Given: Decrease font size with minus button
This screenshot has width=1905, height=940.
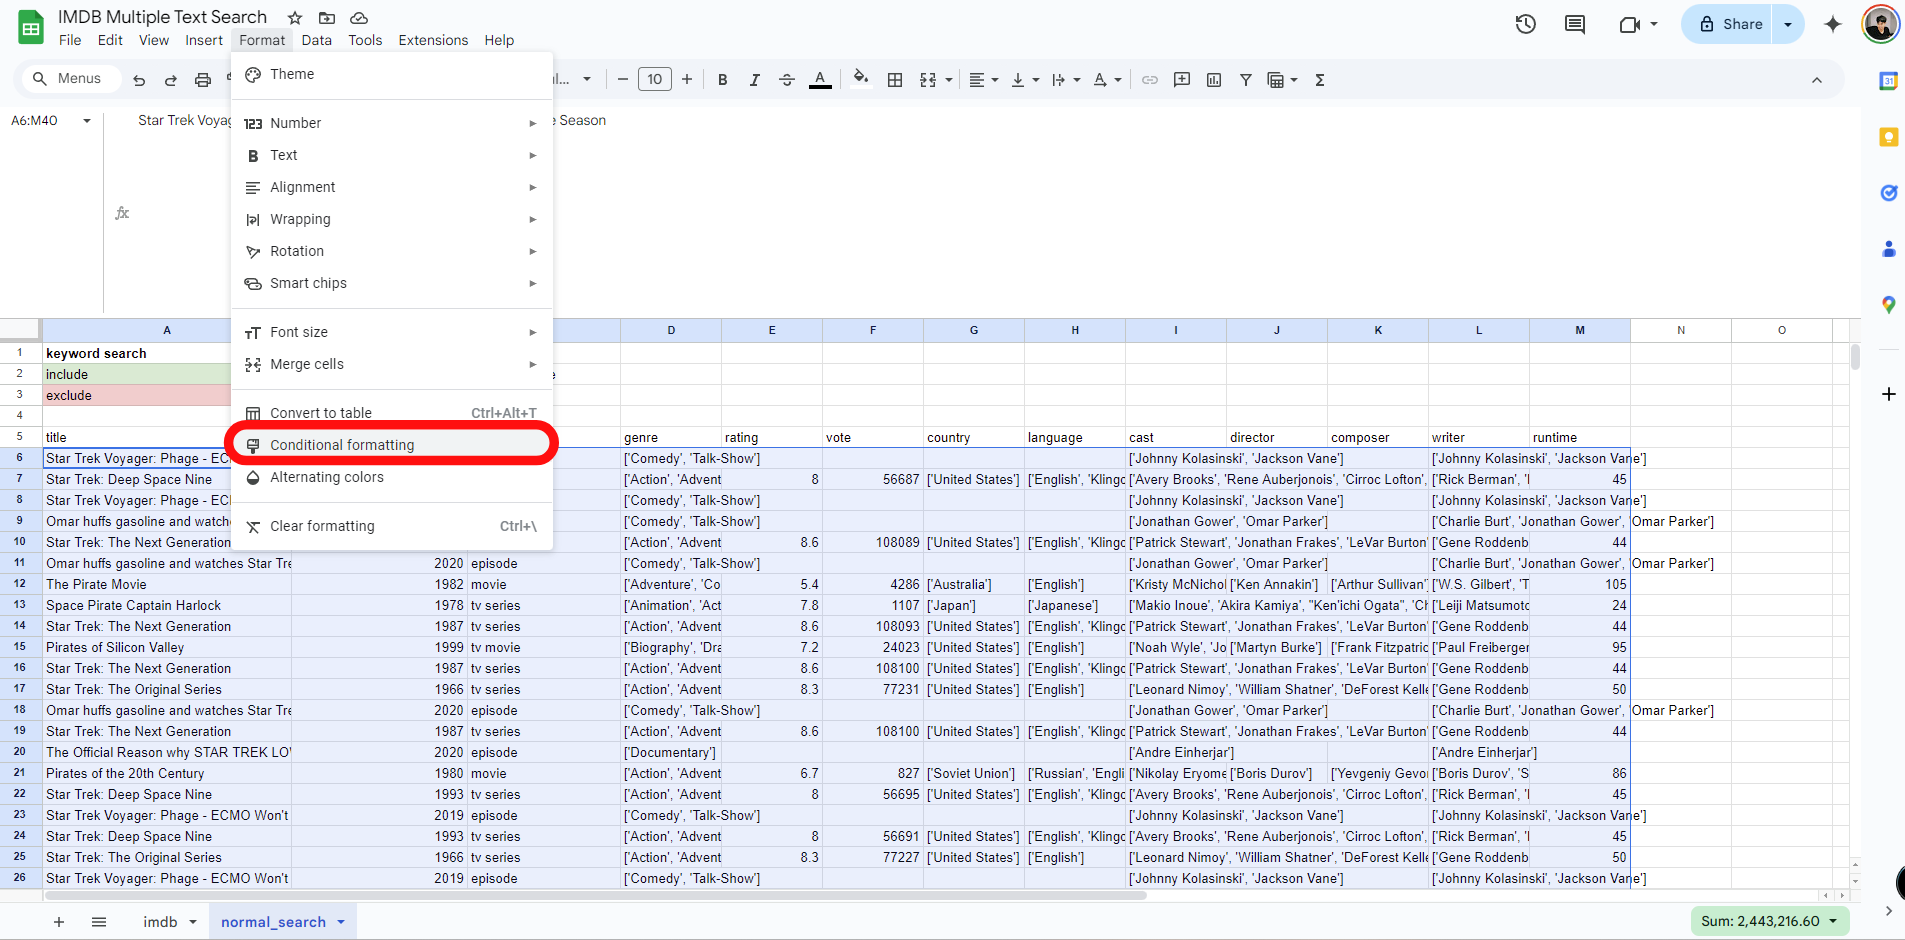Looking at the screenshot, I should tap(622, 80).
